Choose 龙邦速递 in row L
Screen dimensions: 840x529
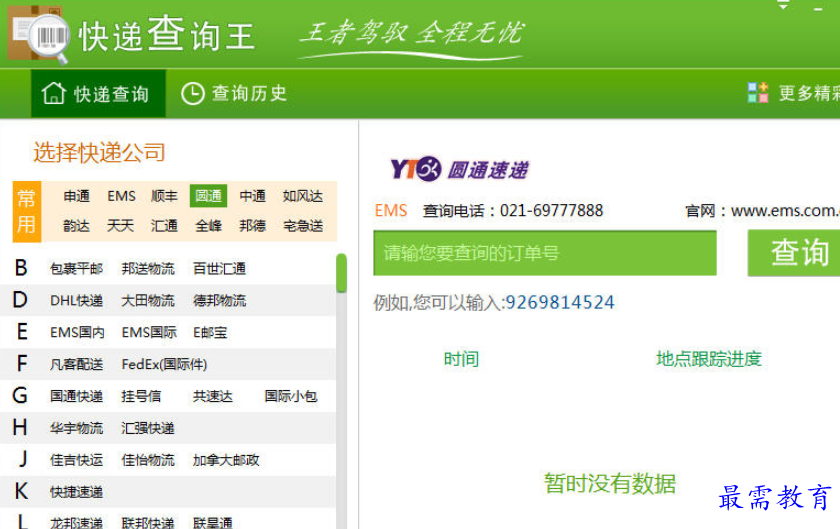point(77,523)
